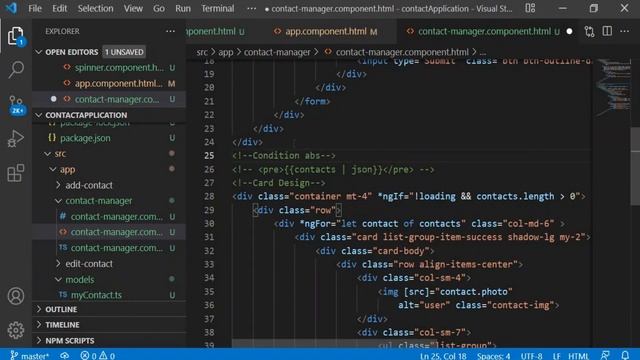Open the Explorer view in activity bar
640x360 pixels.
click(16, 36)
